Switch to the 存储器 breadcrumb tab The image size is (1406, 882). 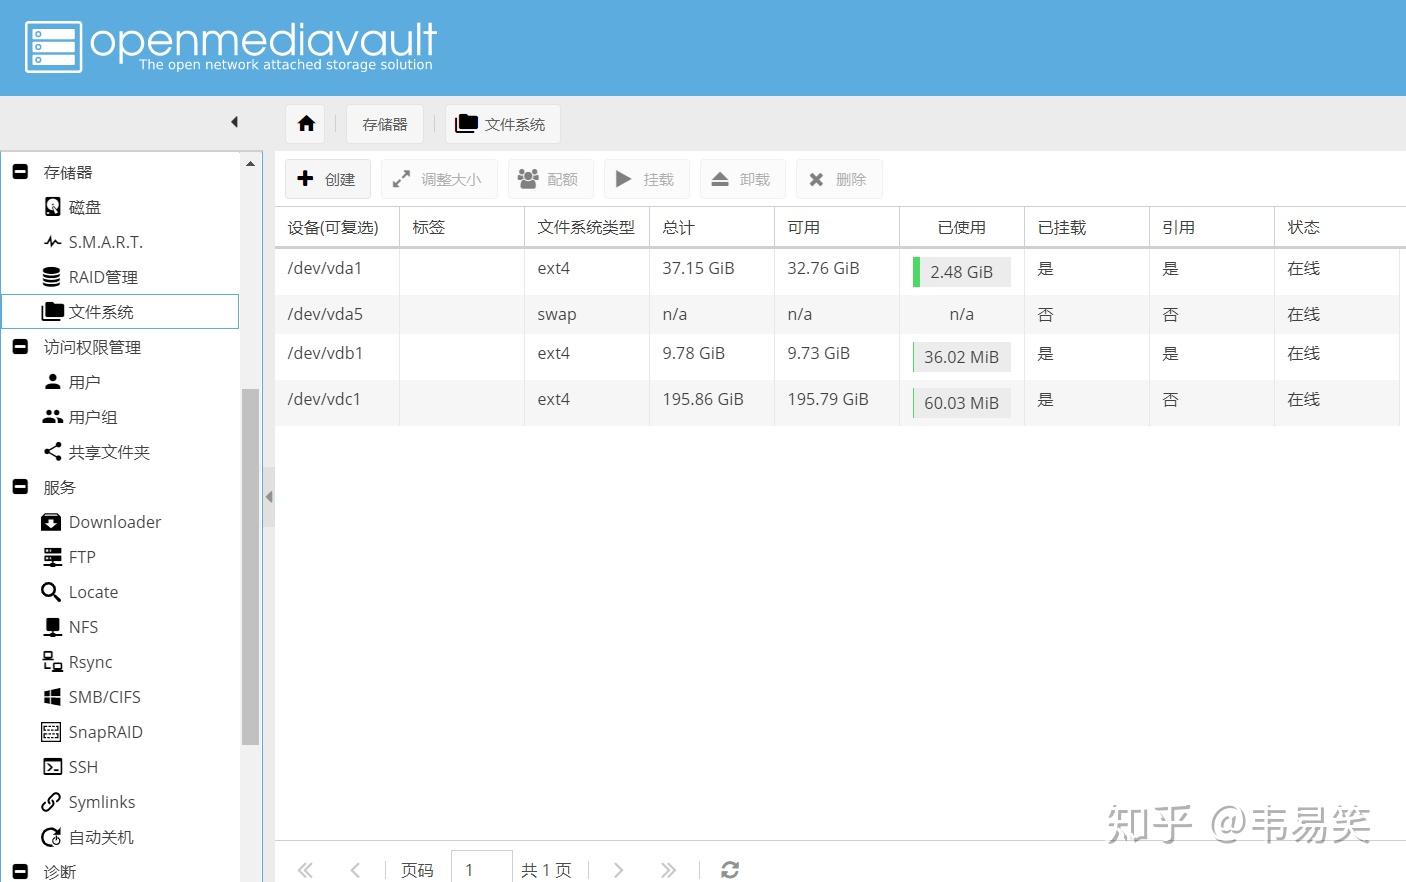[x=385, y=123]
